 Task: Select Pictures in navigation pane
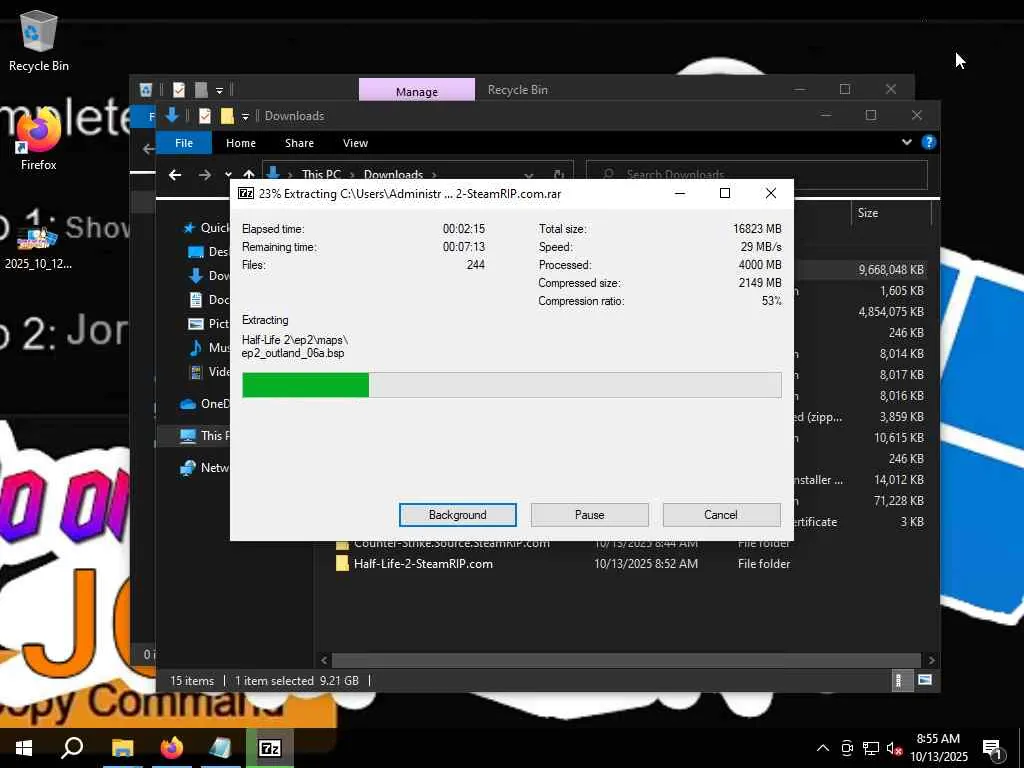pos(209,323)
